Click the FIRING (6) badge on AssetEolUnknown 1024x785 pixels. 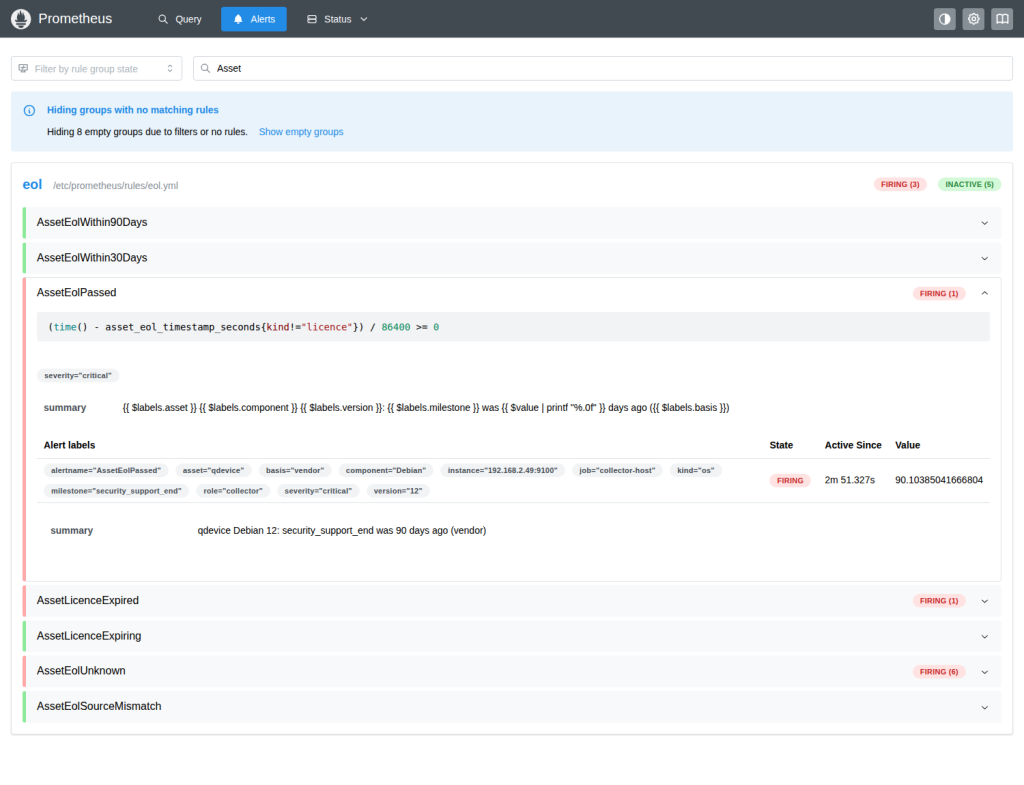[938, 672]
